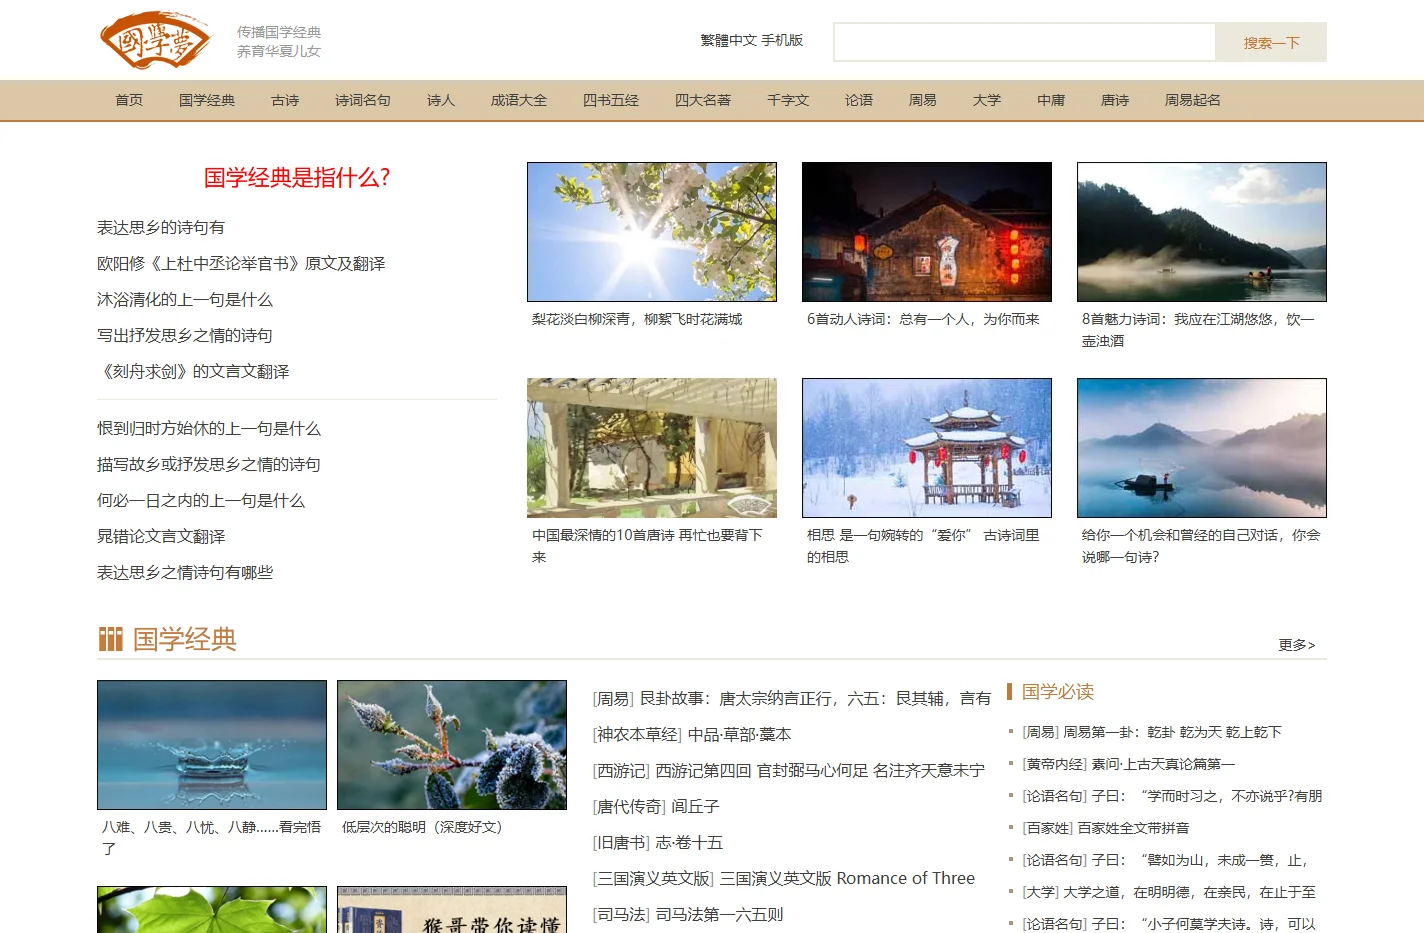
Task: Open 描写故乡或抒发思乡之情的诗句 link
Action: click(x=209, y=465)
